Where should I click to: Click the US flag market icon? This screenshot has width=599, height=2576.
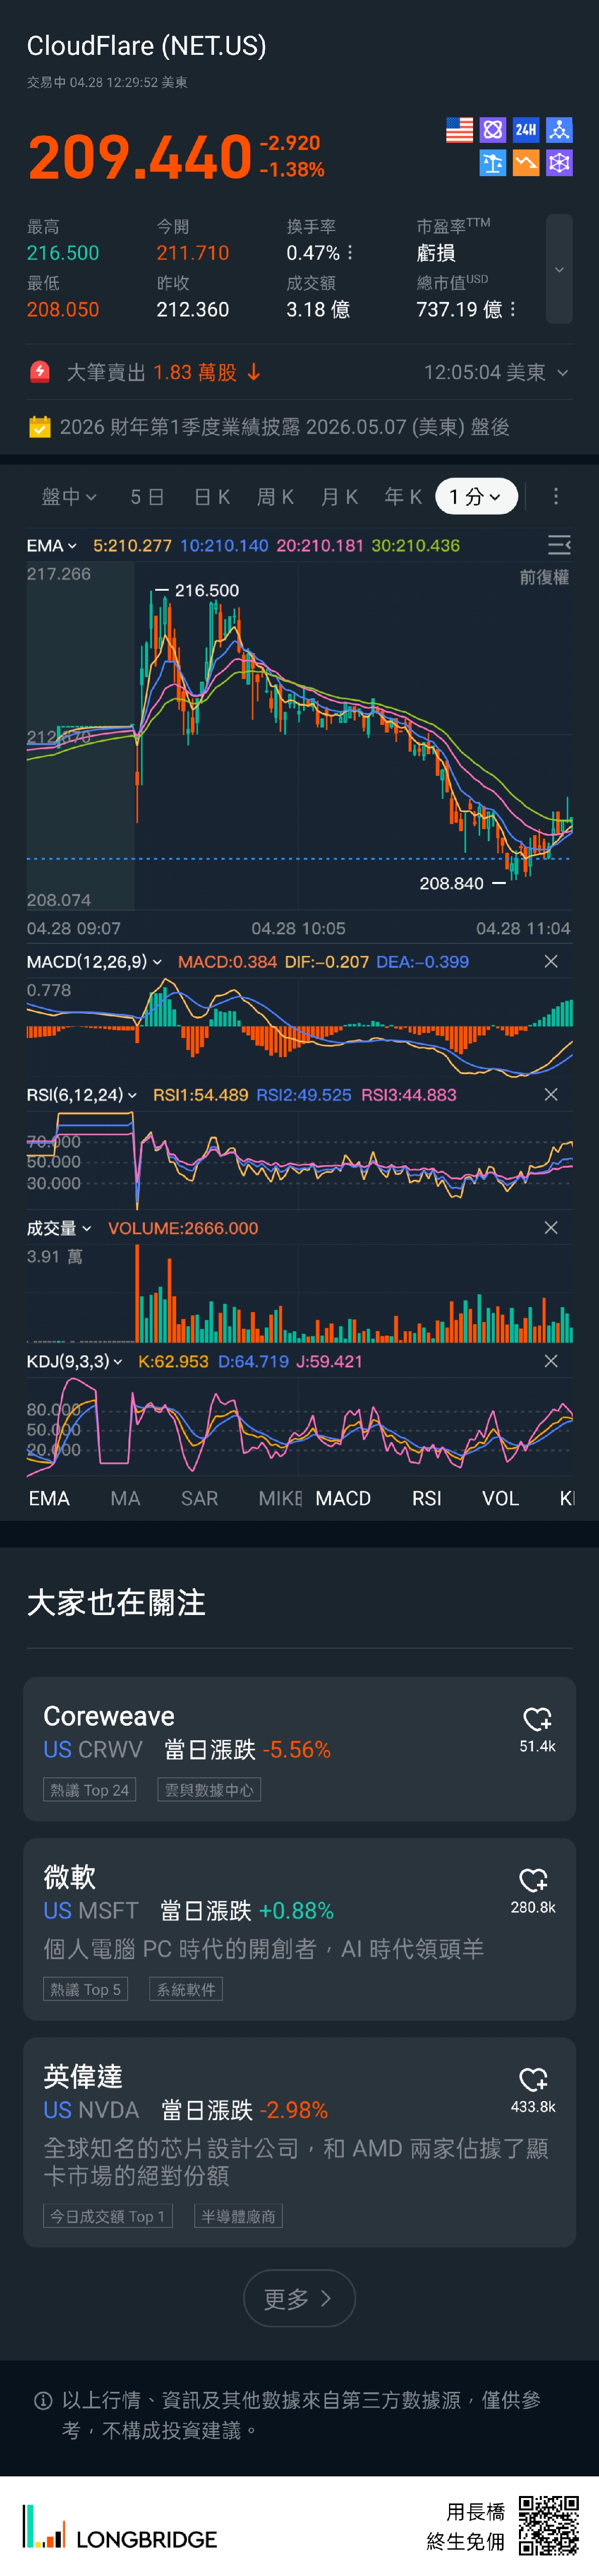459,130
